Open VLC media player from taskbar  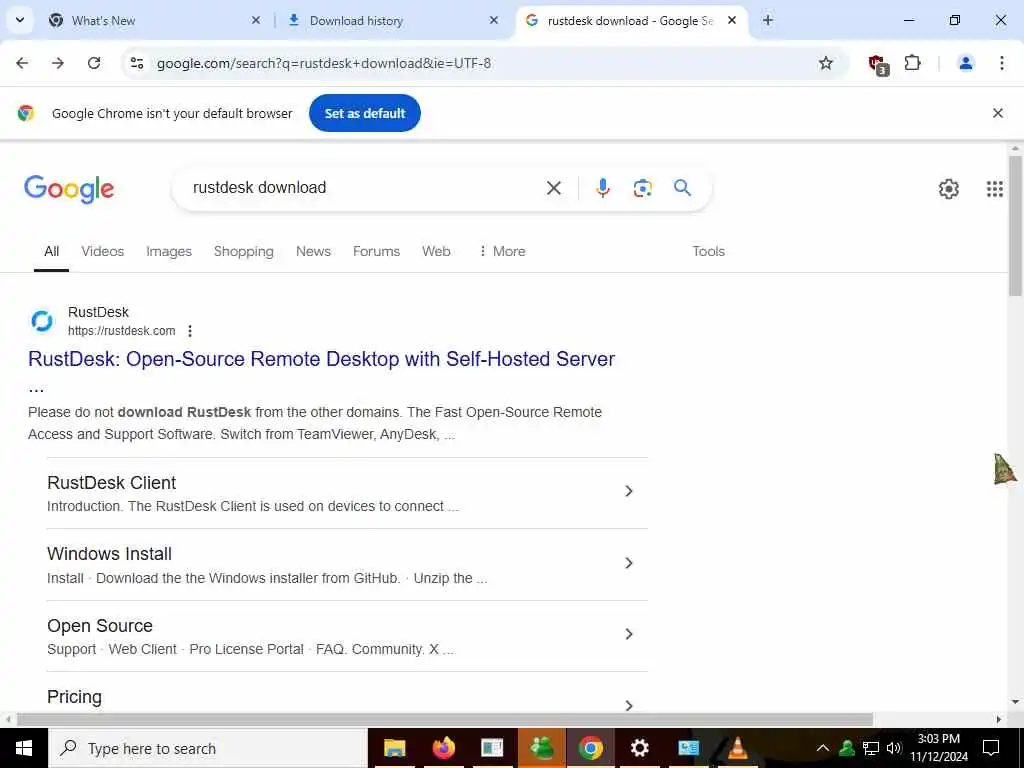(737, 748)
